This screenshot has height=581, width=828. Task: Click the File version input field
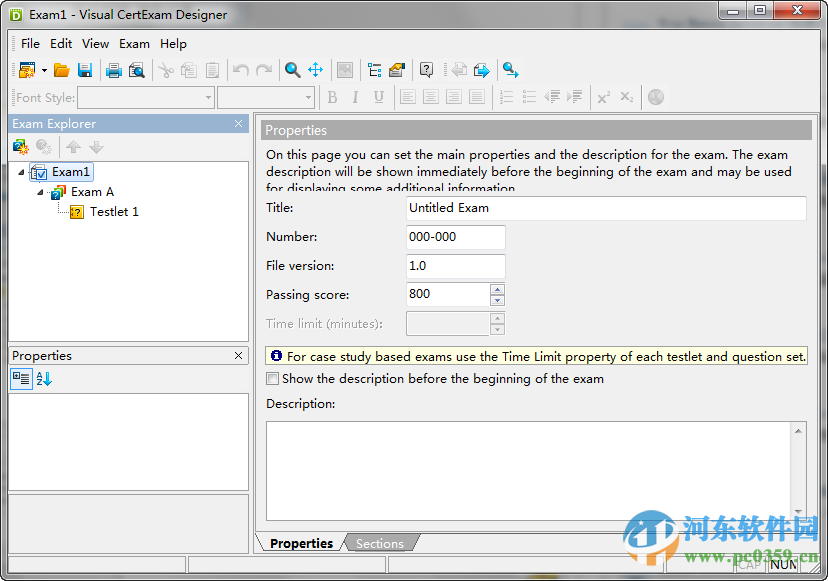click(x=456, y=266)
